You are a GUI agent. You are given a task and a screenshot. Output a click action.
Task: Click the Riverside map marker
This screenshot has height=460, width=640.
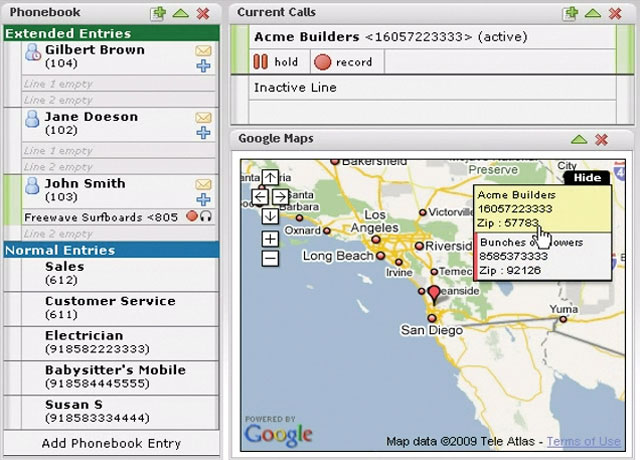pos(419,246)
